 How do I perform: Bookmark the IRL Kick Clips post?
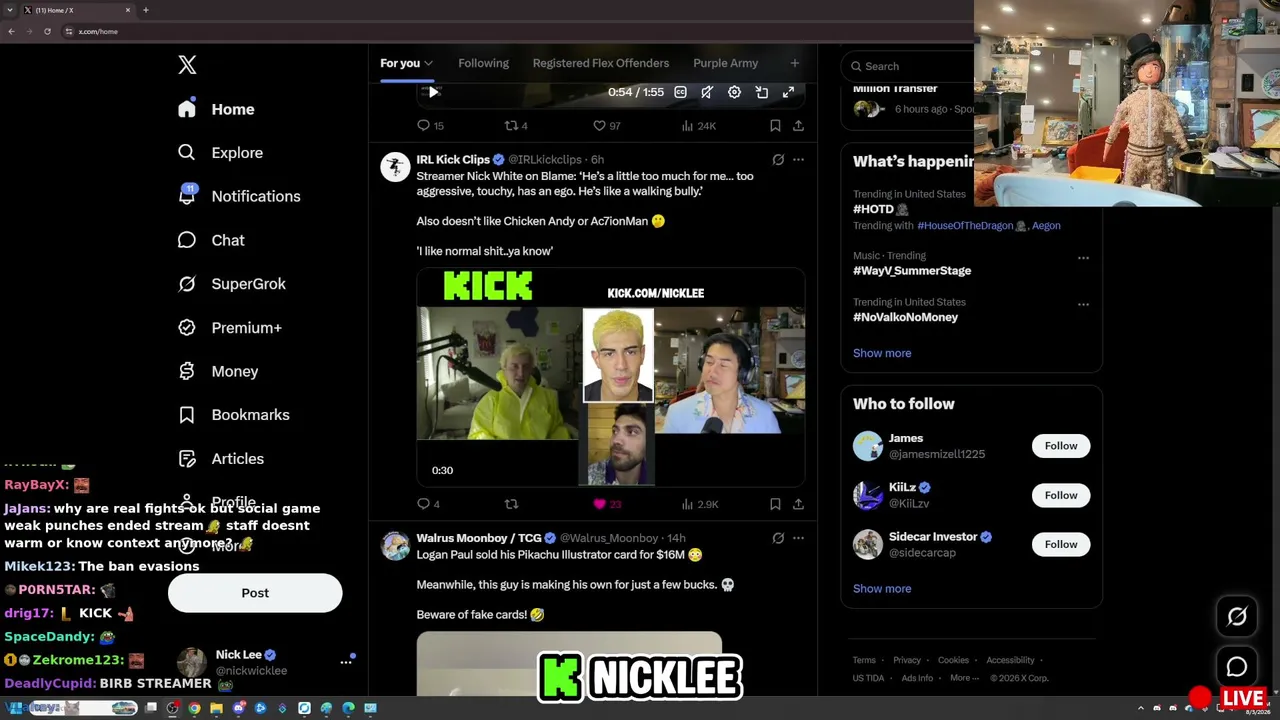pos(775,504)
